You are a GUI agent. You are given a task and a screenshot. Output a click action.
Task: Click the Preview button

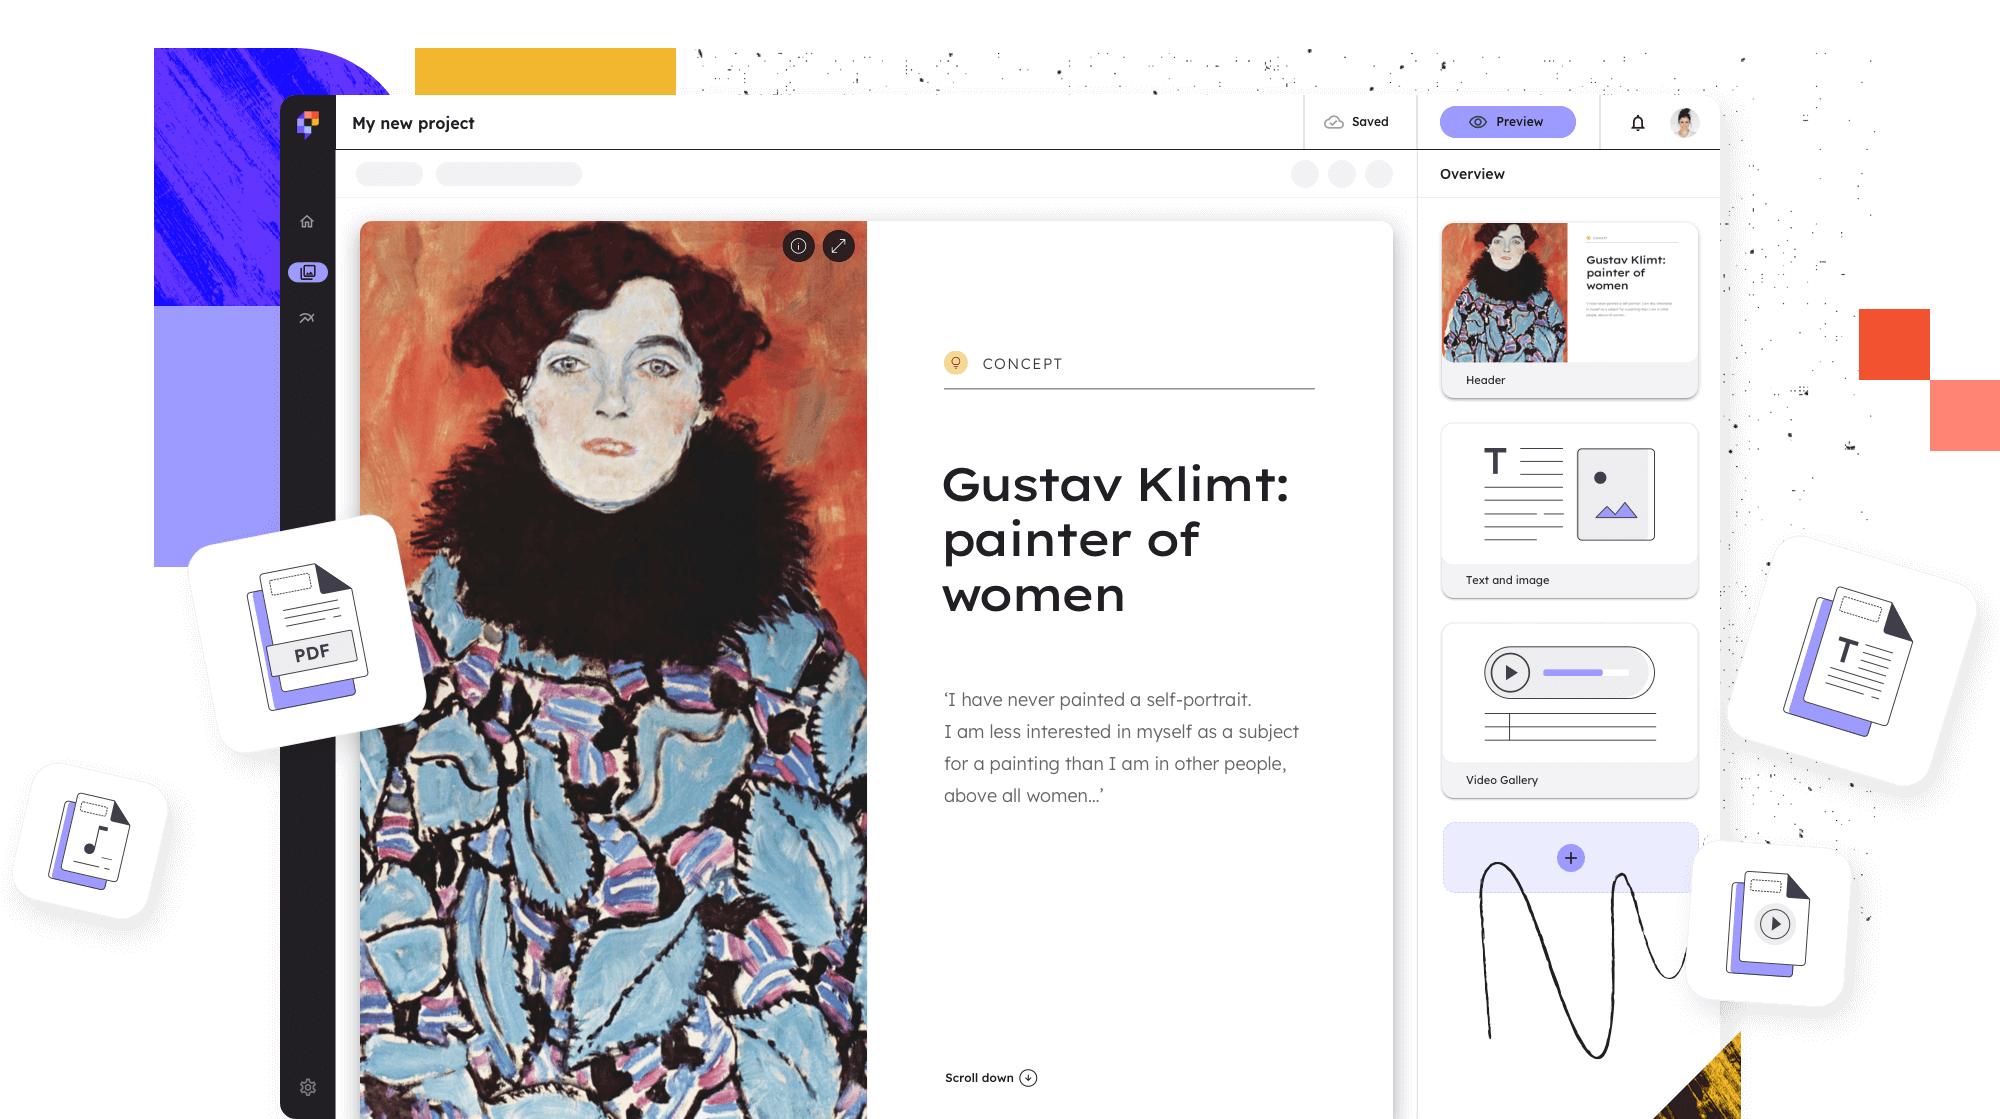click(x=1508, y=122)
